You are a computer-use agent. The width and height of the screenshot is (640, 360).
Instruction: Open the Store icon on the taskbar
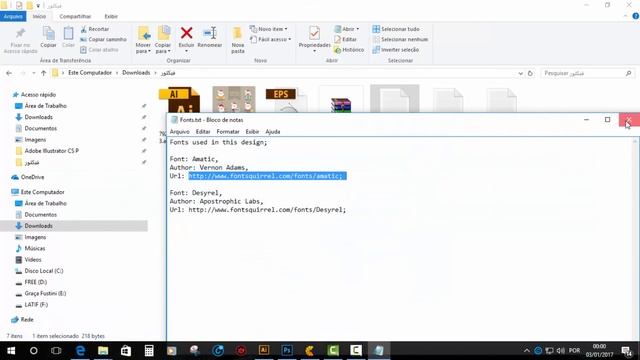click(x=126, y=350)
